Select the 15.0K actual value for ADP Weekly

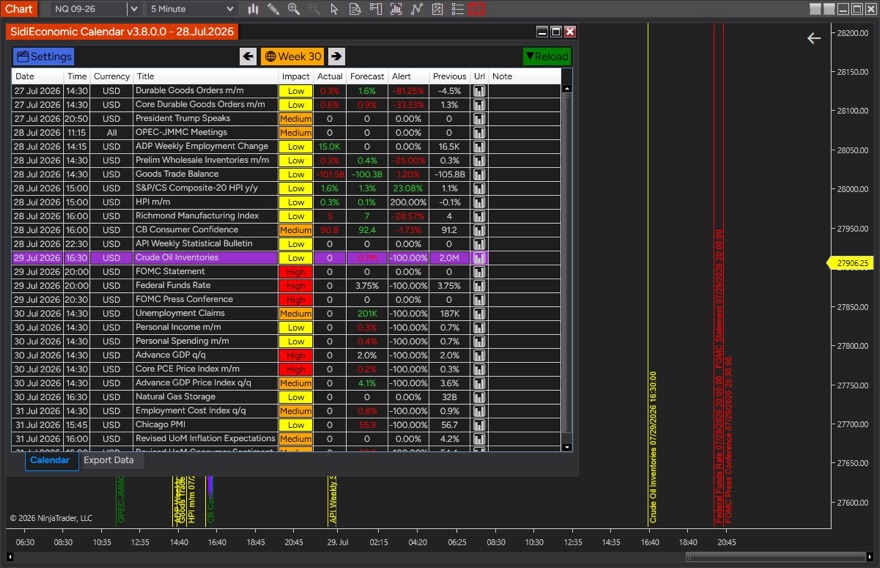coord(329,146)
